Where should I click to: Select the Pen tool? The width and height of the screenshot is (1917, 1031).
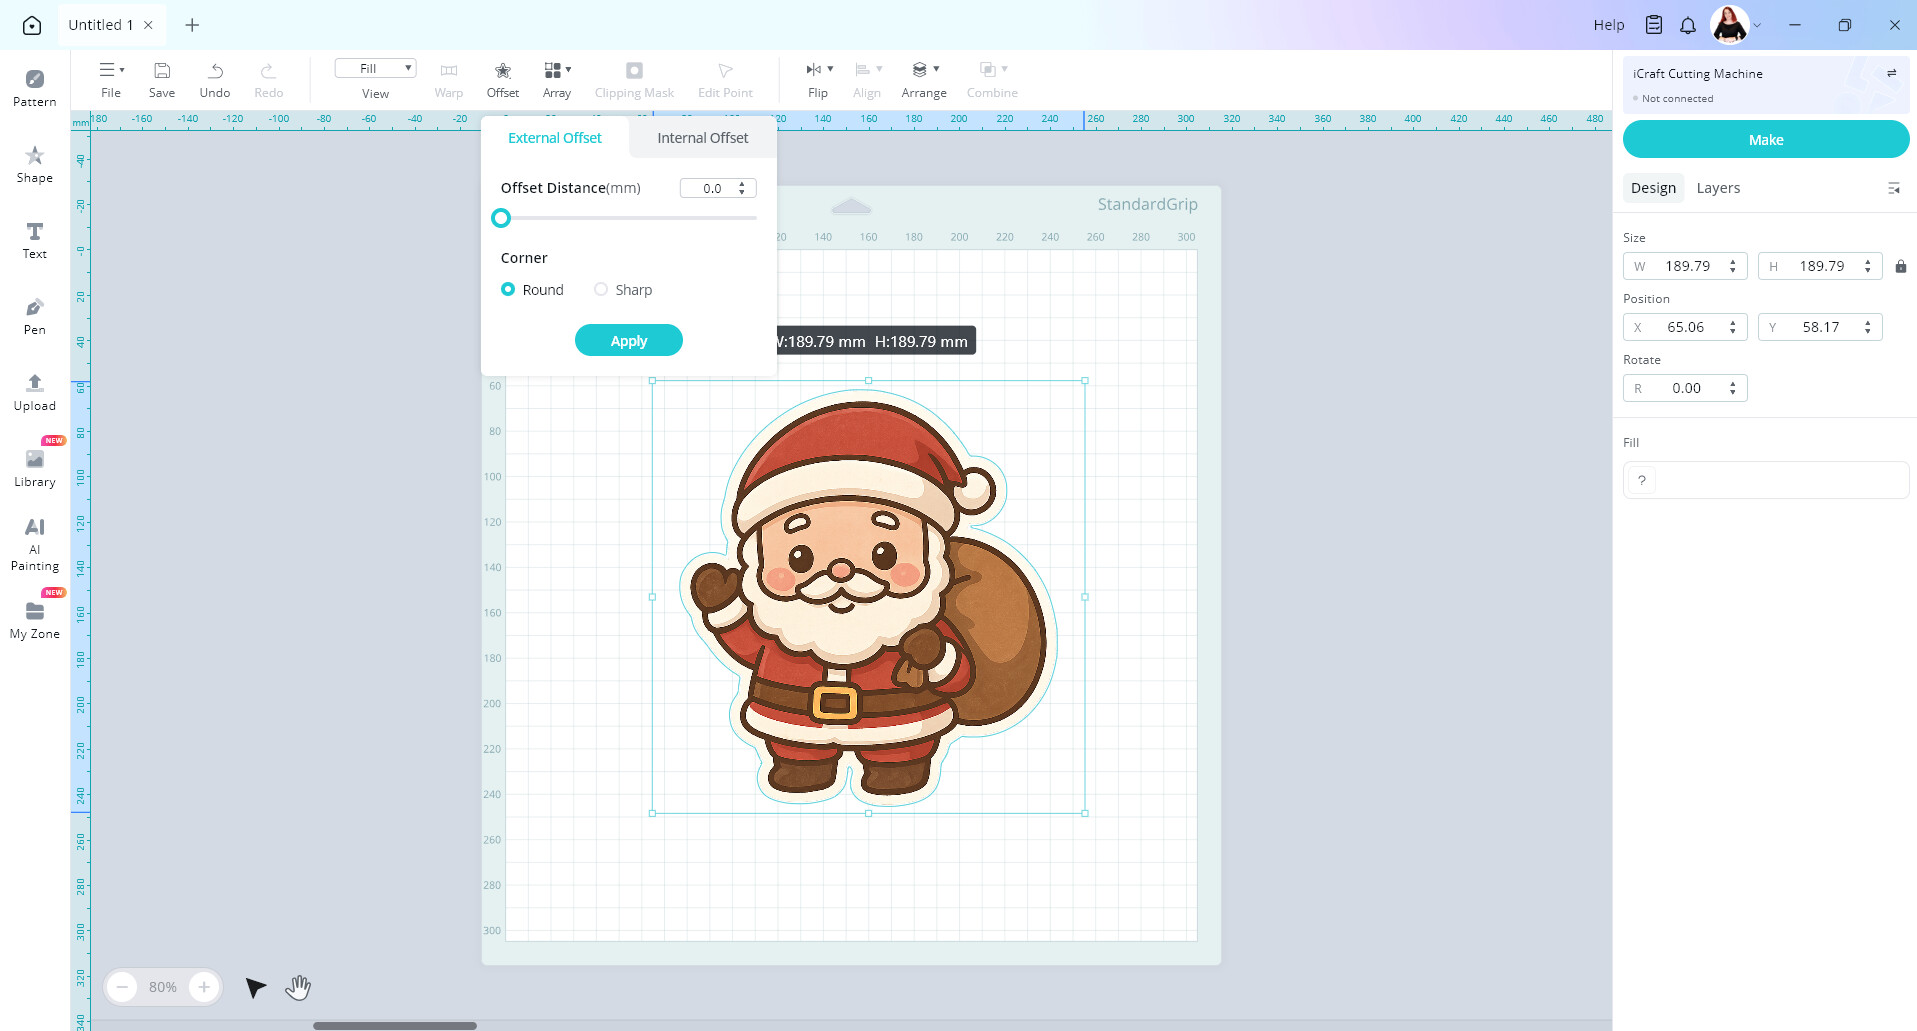pos(34,316)
